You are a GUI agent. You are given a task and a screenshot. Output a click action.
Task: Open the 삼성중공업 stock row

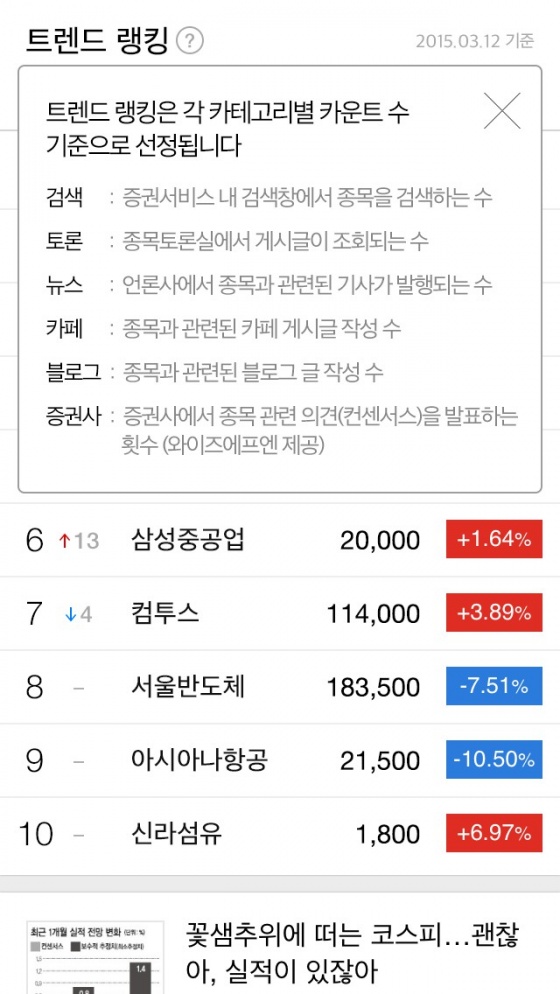point(280,540)
